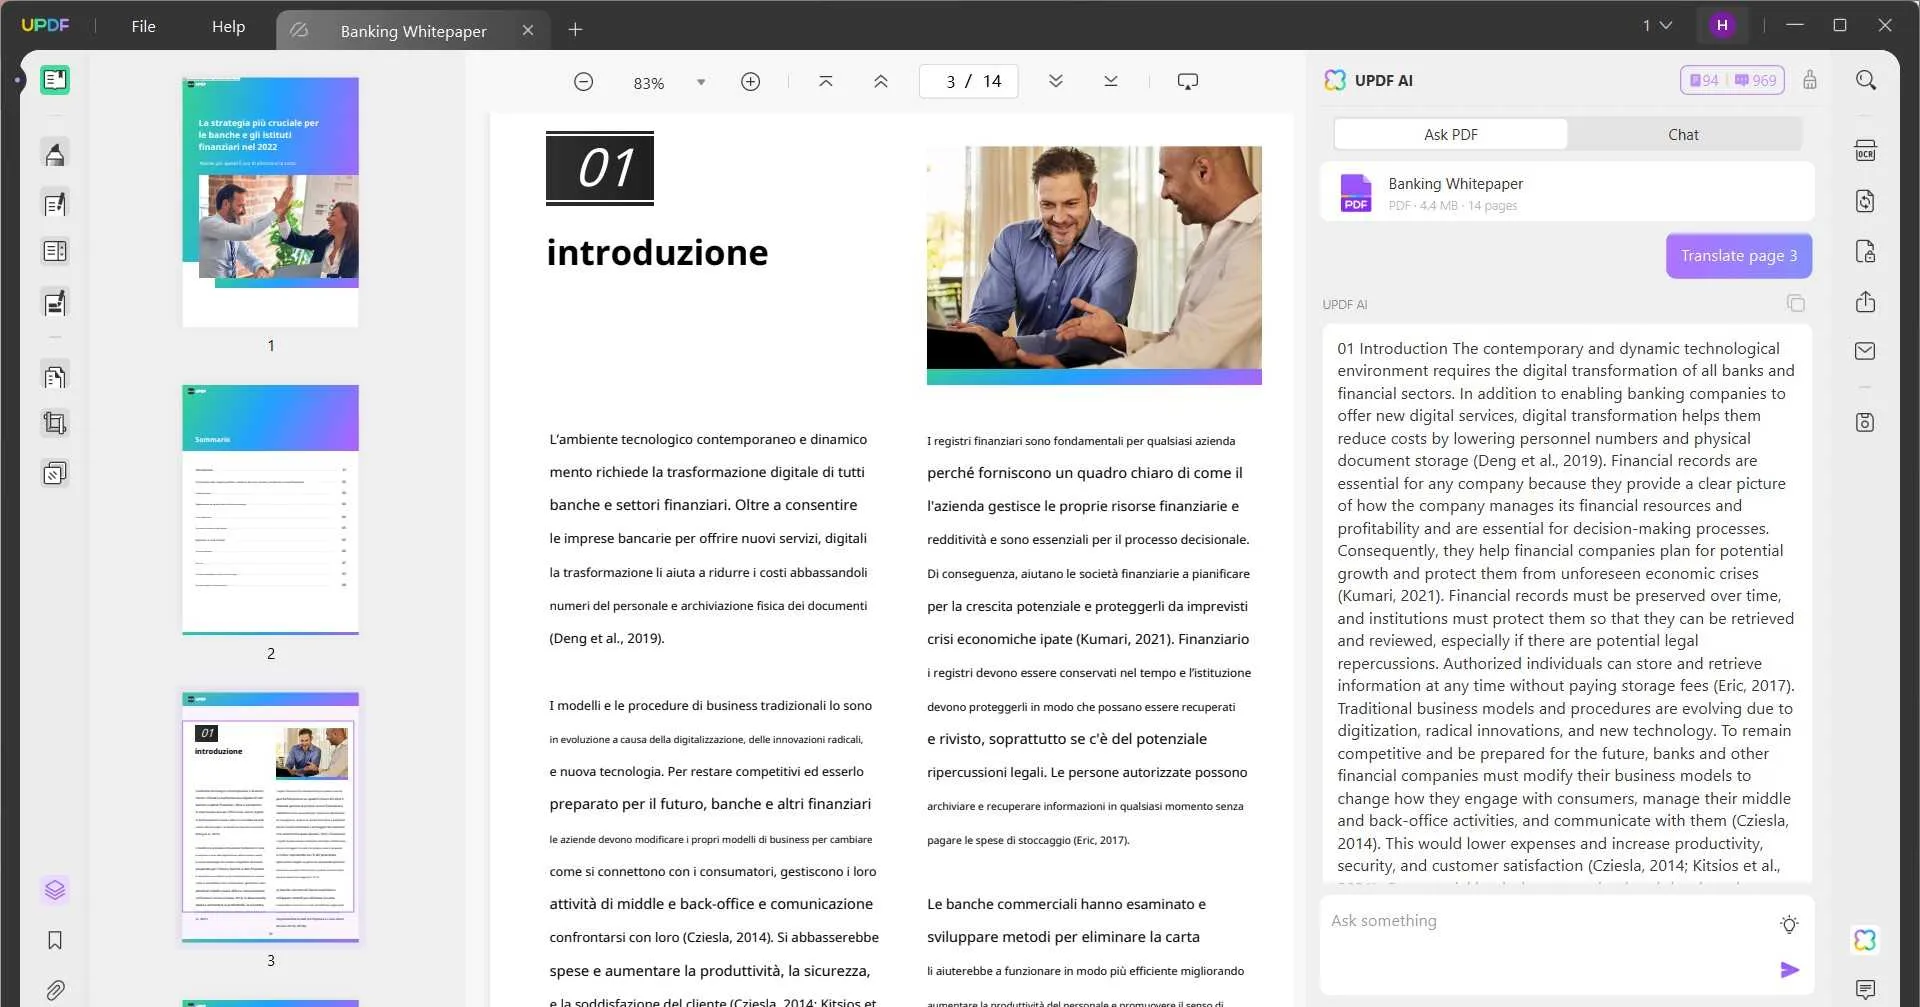Click the Share file icon
Image resolution: width=1920 pixels, height=1007 pixels.
point(1866,302)
